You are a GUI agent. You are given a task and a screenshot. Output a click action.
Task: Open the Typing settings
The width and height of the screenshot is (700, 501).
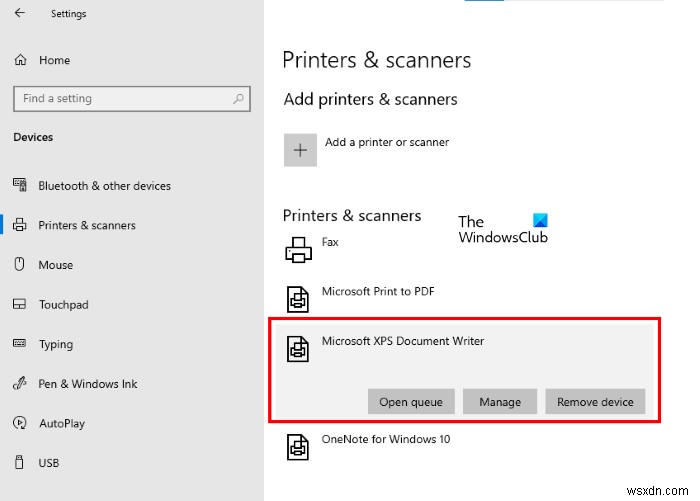point(56,345)
